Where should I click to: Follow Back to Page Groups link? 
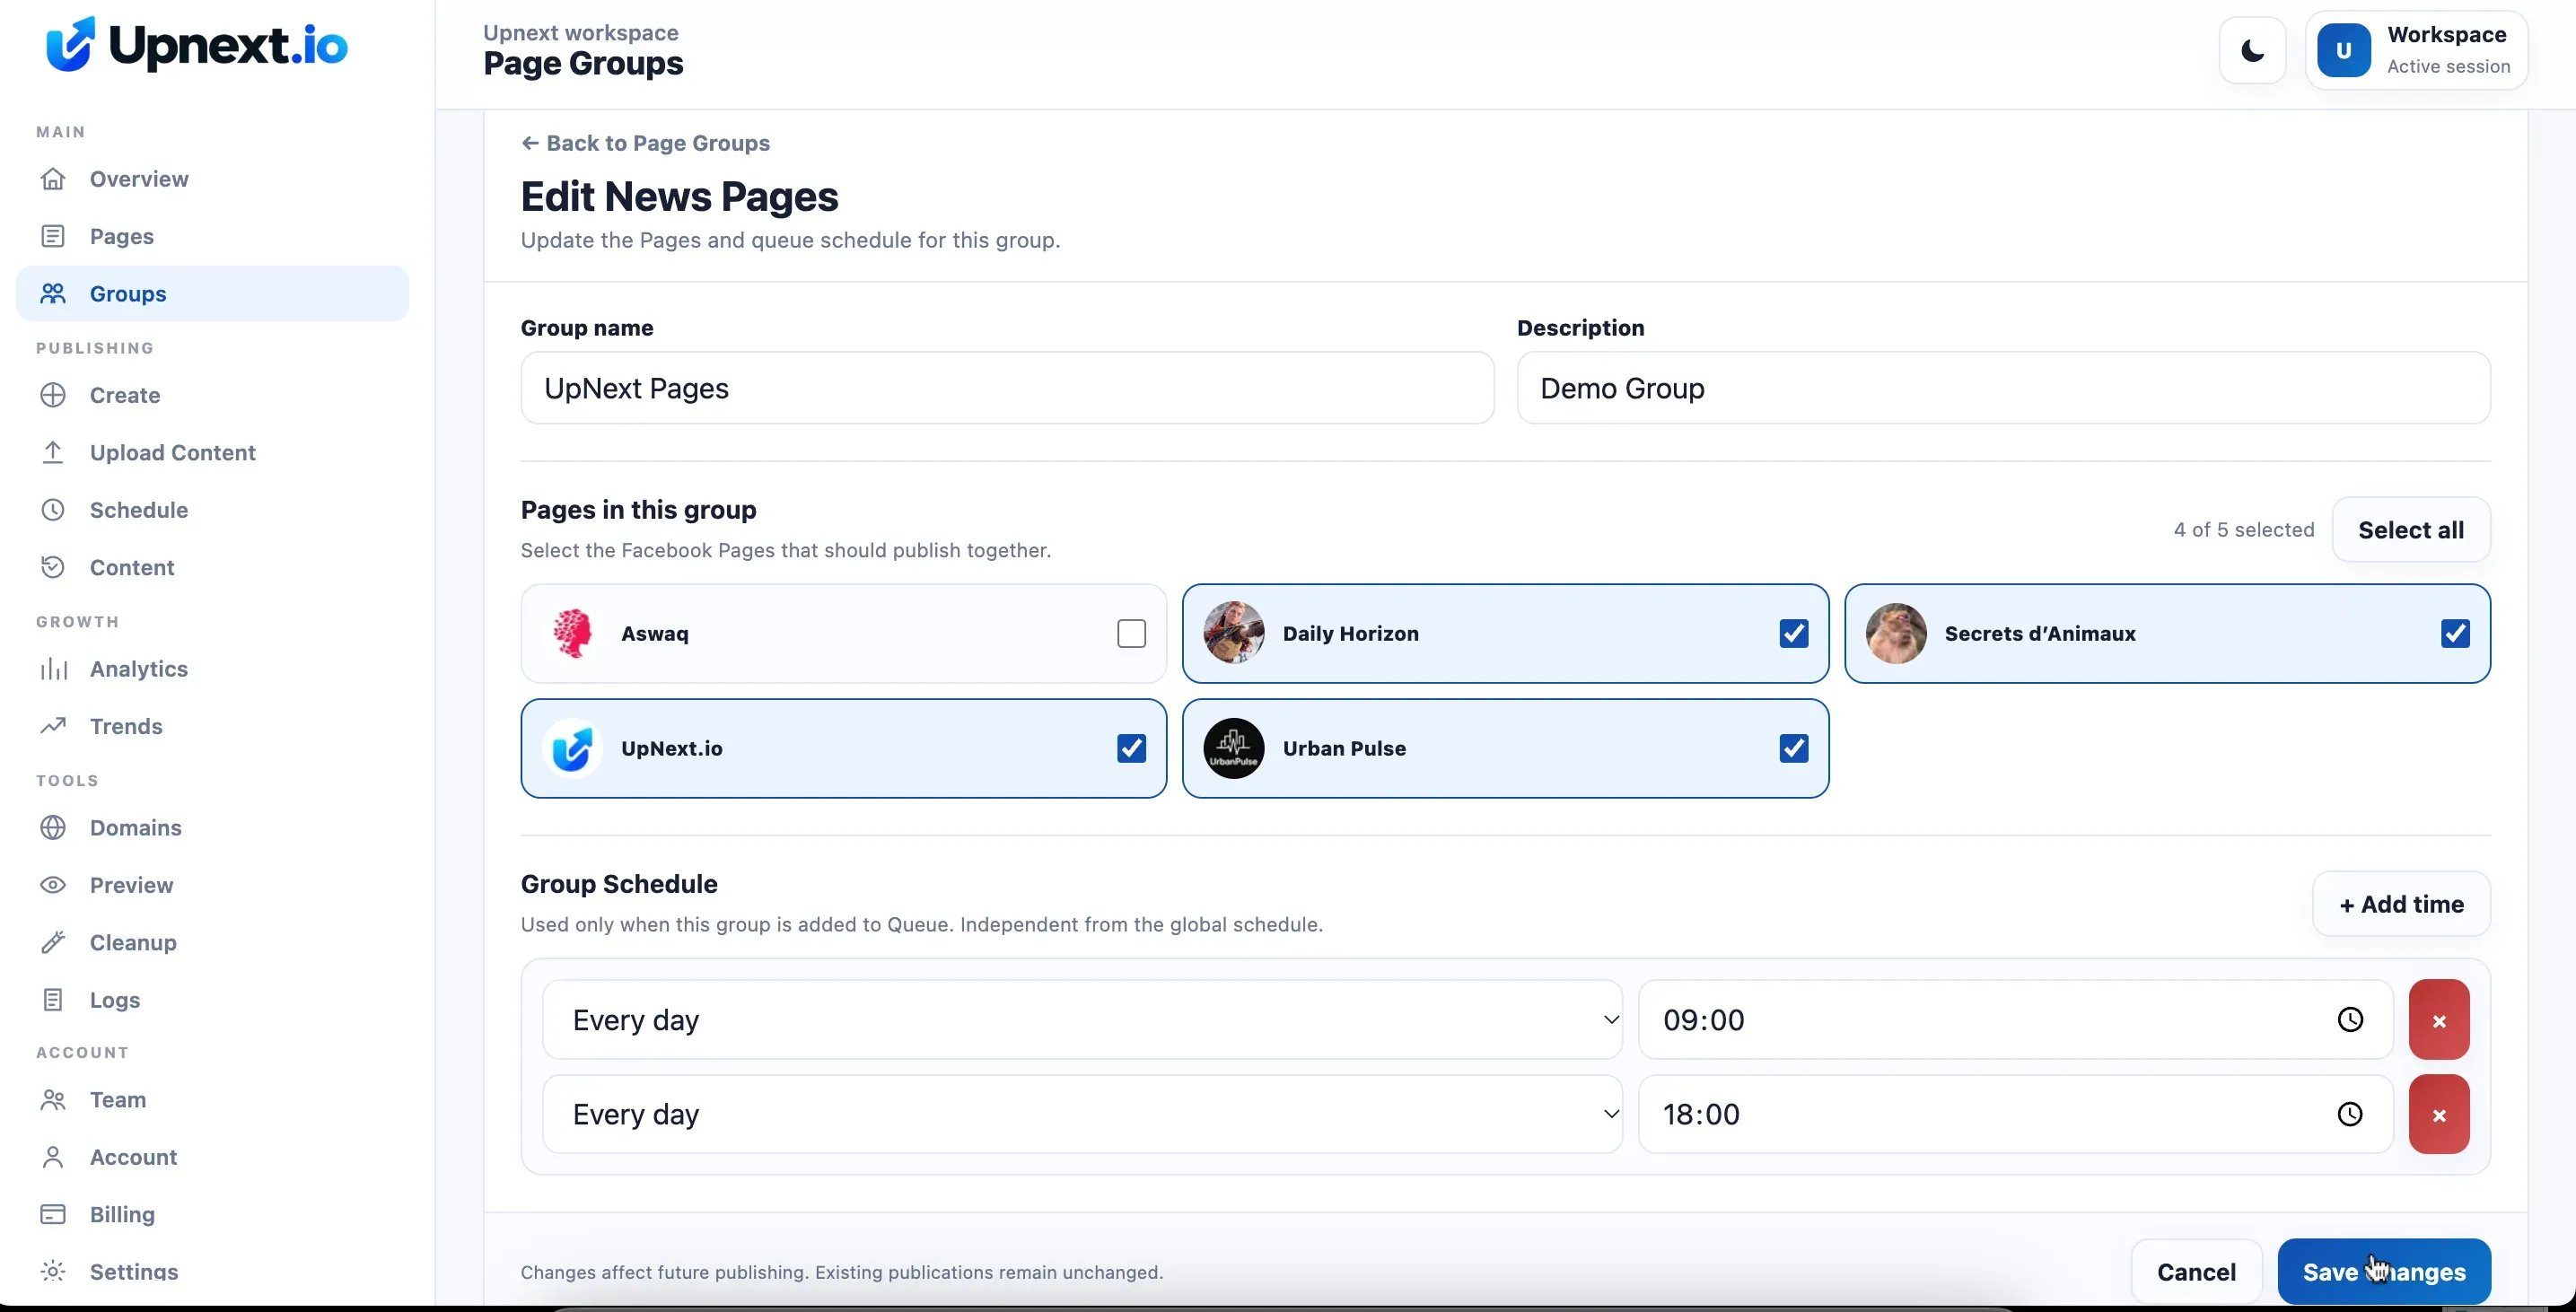coord(645,143)
